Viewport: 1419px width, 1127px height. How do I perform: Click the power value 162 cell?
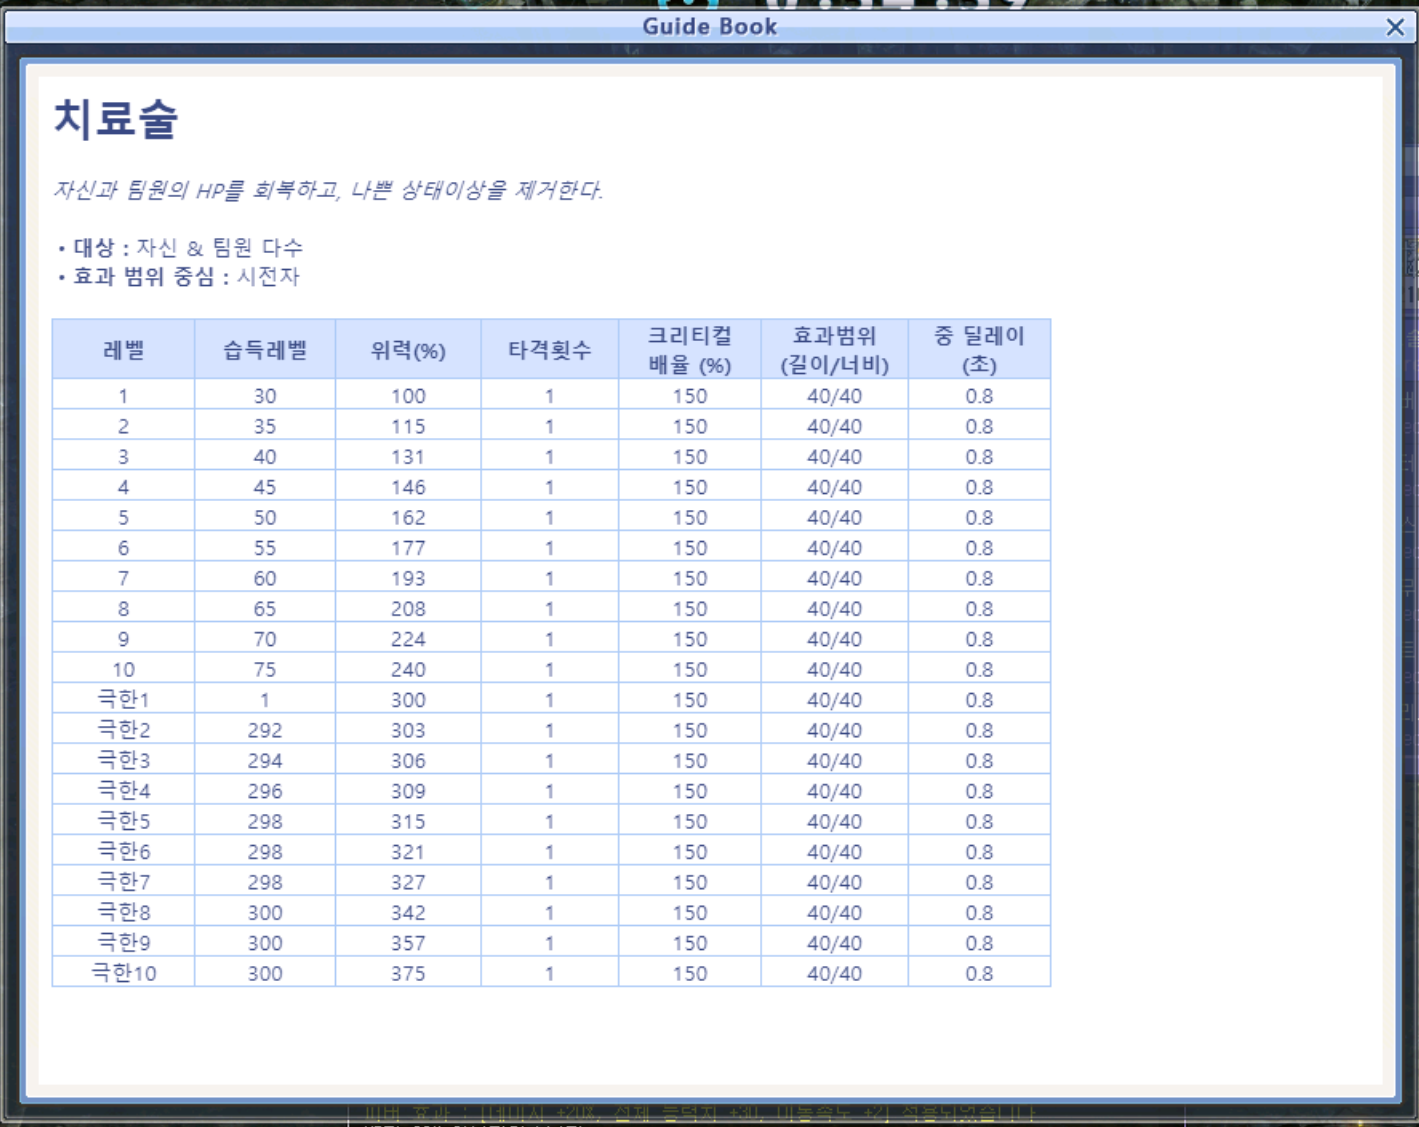(408, 517)
